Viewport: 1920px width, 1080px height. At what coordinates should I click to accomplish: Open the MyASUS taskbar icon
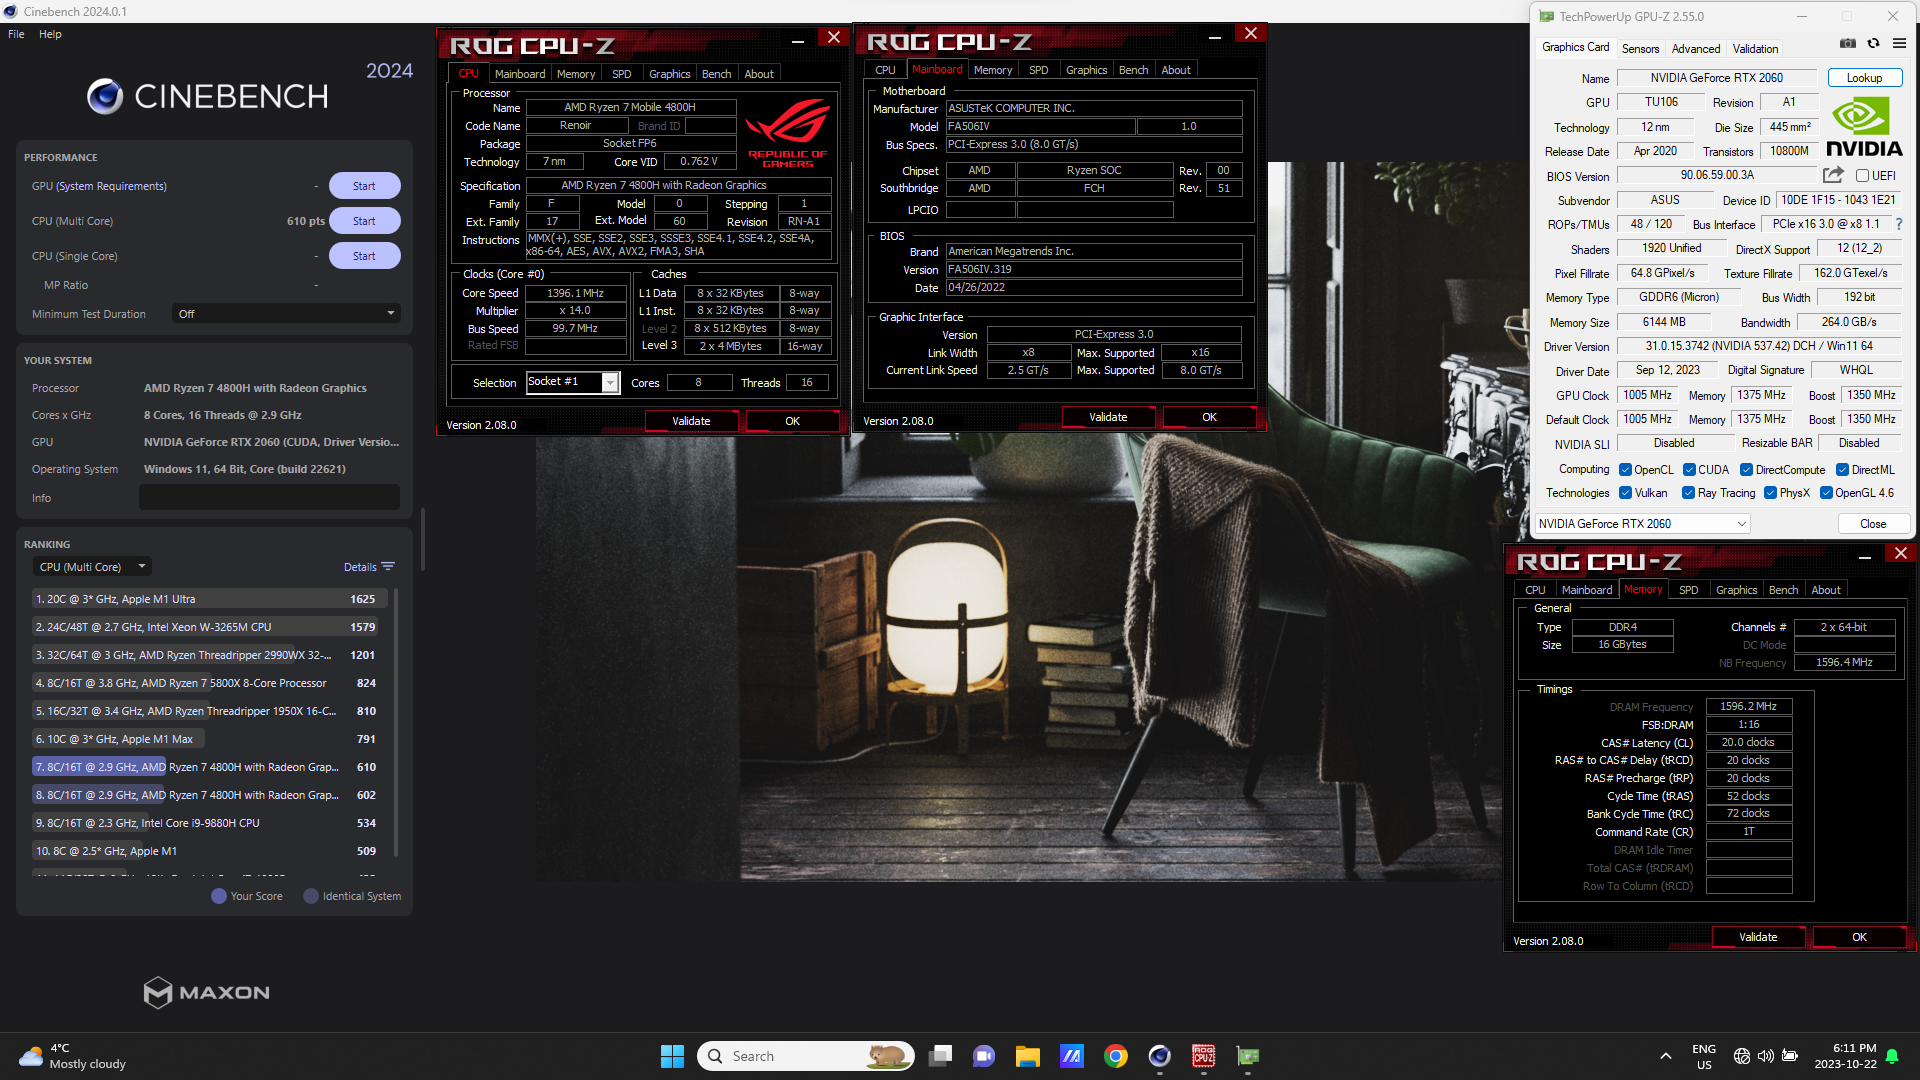click(1072, 1056)
